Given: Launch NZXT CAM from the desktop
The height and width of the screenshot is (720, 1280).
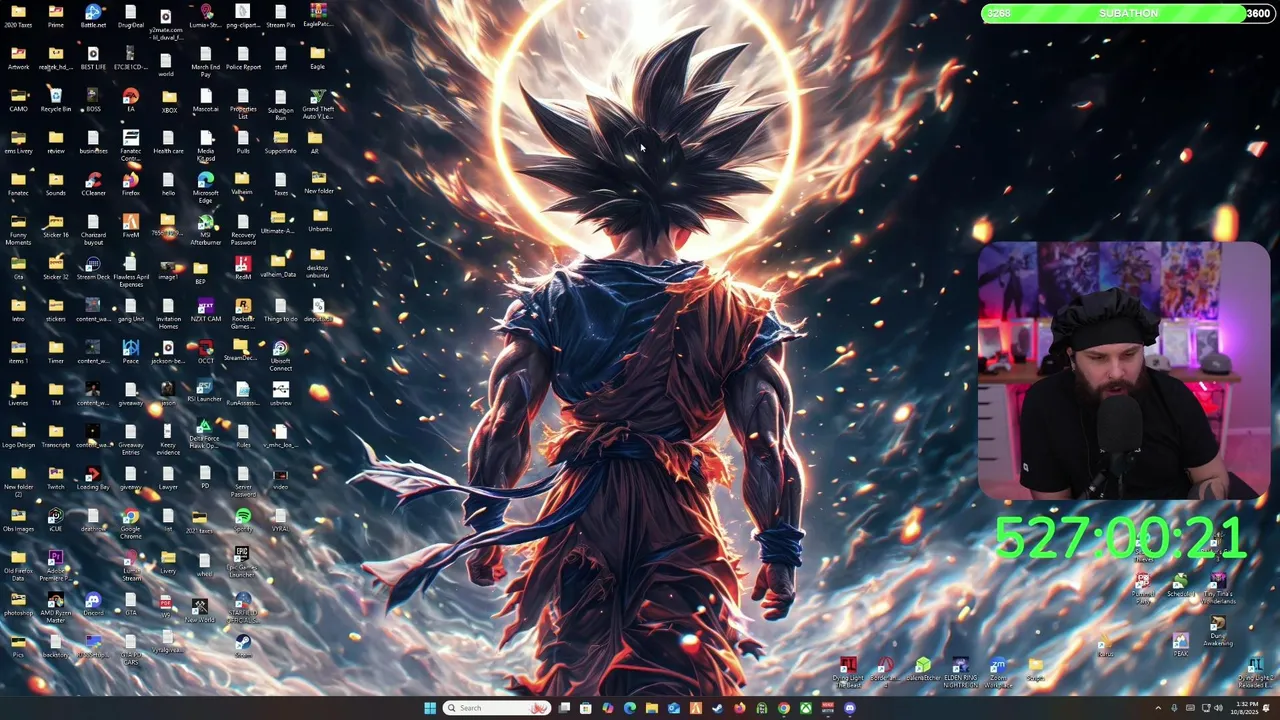Looking at the screenshot, I should point(206,310).
